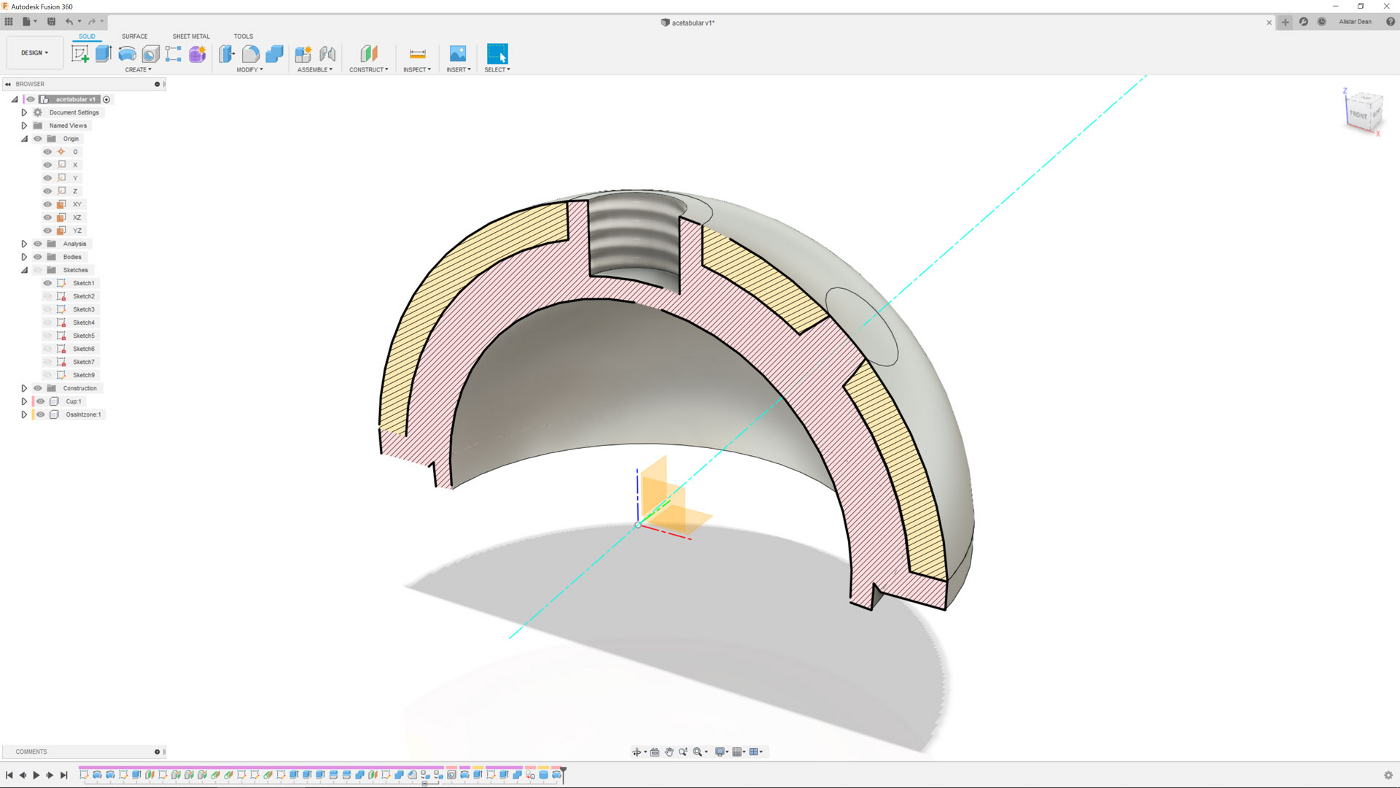
Task: Select the Revolve tool icon
Action: click(127, 54)
